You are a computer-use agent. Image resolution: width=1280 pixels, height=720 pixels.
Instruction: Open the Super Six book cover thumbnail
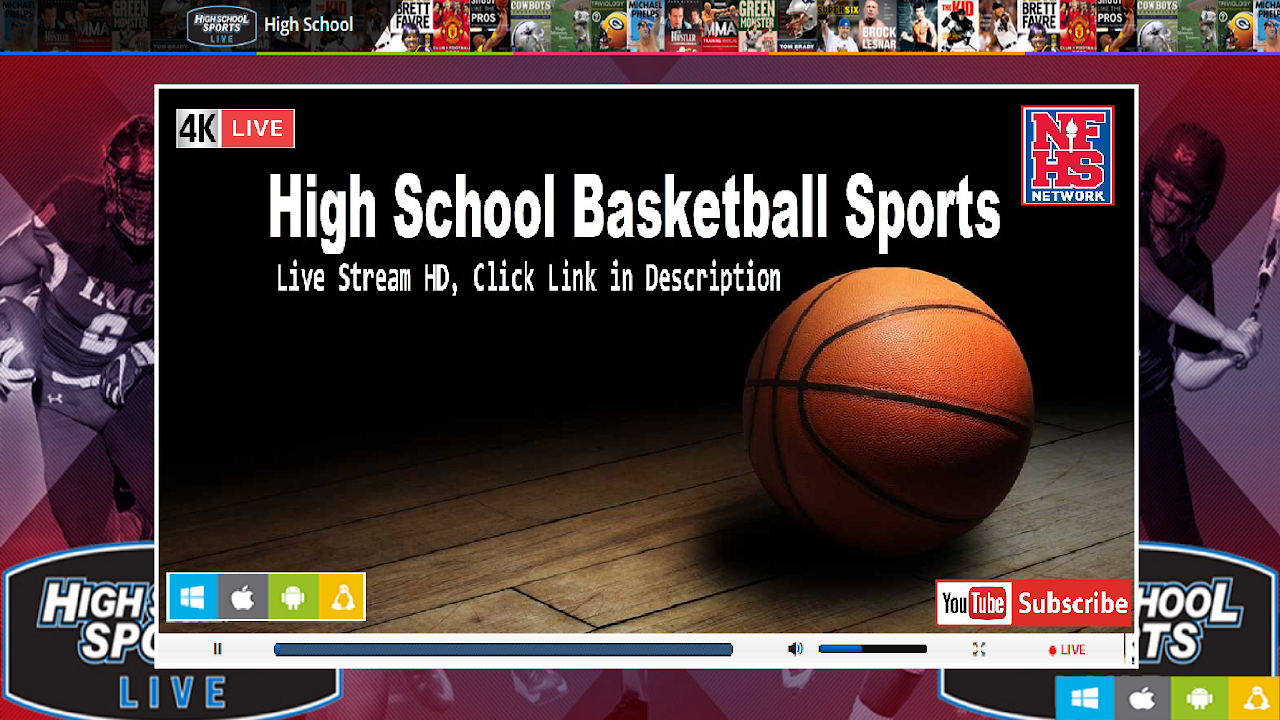[x=839, y=26]
